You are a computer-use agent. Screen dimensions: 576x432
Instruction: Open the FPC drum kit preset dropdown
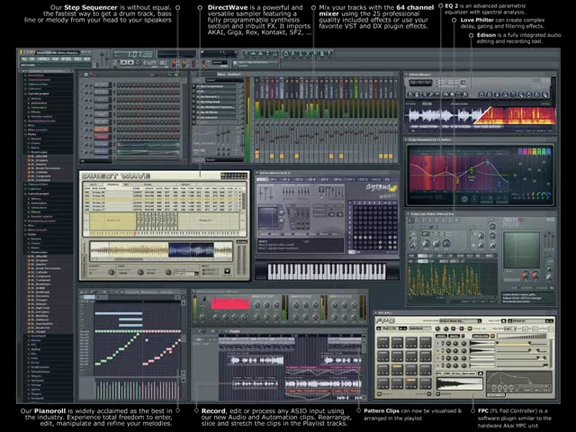click(460, 321)
